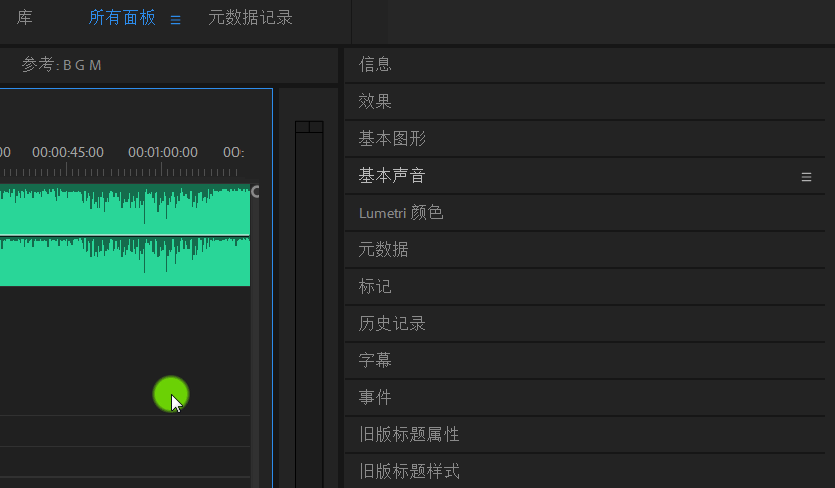Click the vertical zoom scrollbar handle beside waveform
This screenshot has width=835, height=488.
tap(255, 192)
